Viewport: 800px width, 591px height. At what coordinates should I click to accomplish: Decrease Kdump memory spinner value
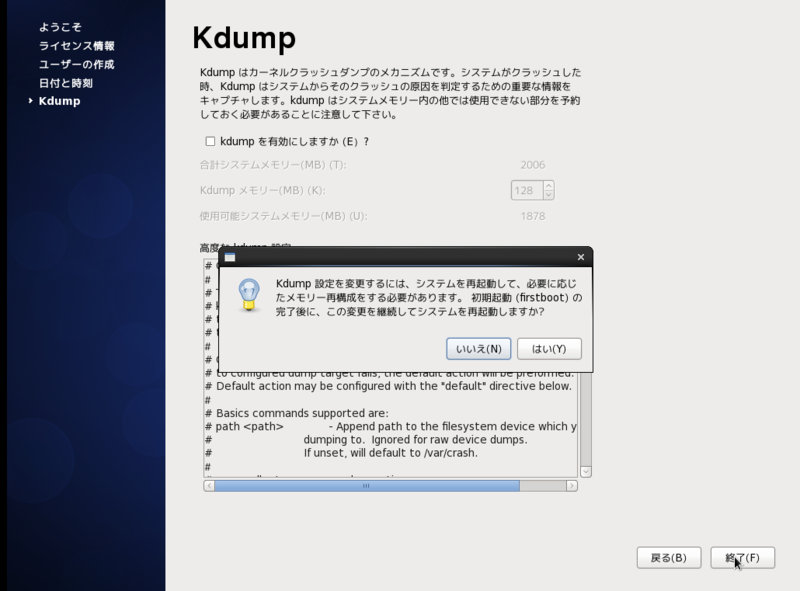coord(548,195)
